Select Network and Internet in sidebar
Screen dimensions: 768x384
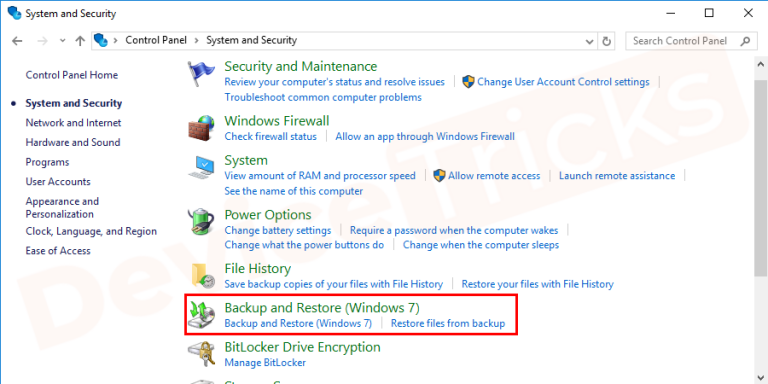click(73, 123)
